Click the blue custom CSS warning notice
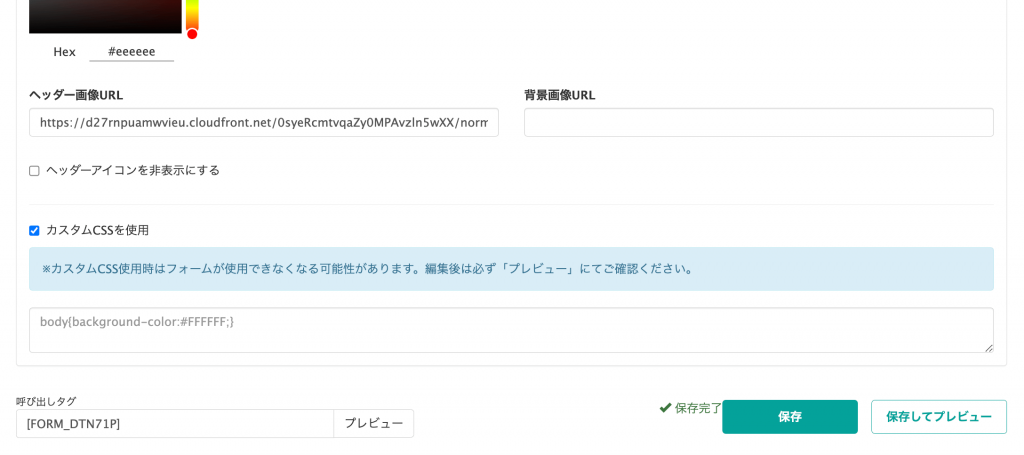Image resolution: width=1024 pixels, height=455 pixels. pyautogui.click(x=511, y=269)
